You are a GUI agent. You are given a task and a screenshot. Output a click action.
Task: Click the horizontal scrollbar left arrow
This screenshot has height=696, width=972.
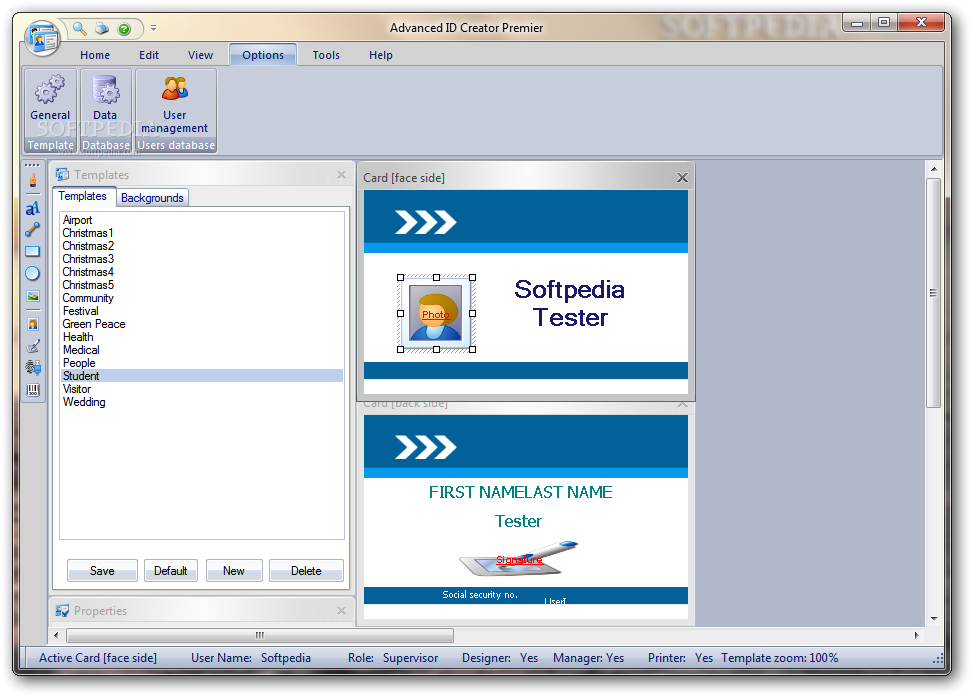56,635
